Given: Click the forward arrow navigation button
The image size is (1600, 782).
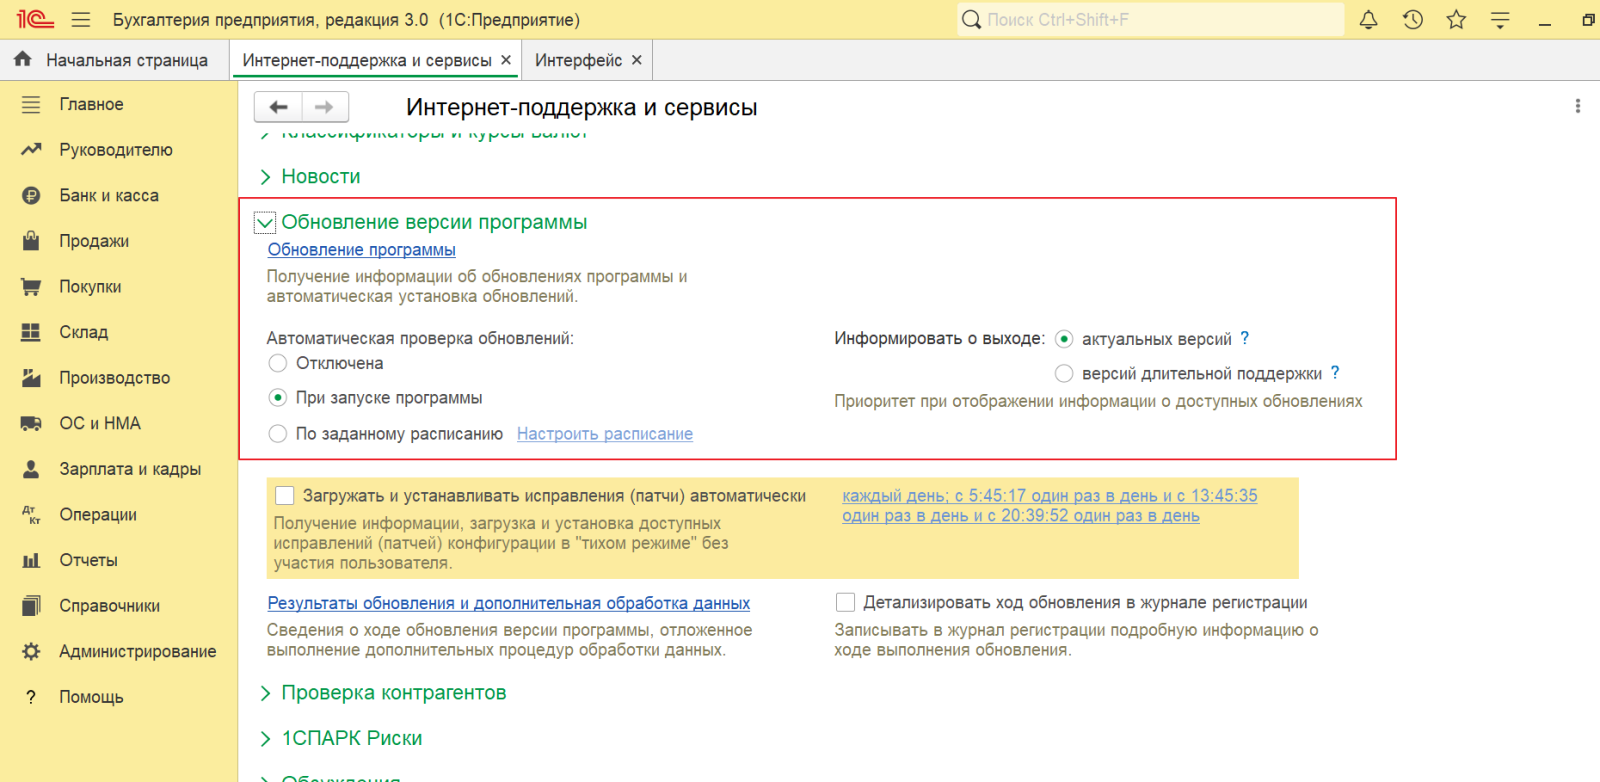Looking at the screenshot, I should [x=324, y=107].
